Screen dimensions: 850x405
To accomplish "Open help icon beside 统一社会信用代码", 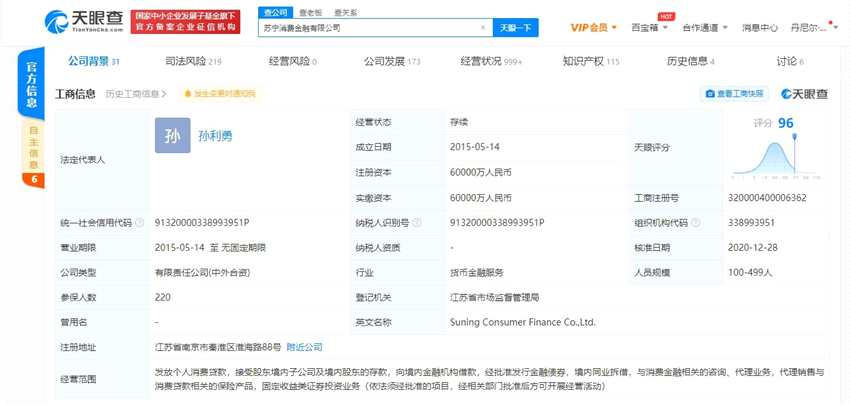I will tap(139, 223).
